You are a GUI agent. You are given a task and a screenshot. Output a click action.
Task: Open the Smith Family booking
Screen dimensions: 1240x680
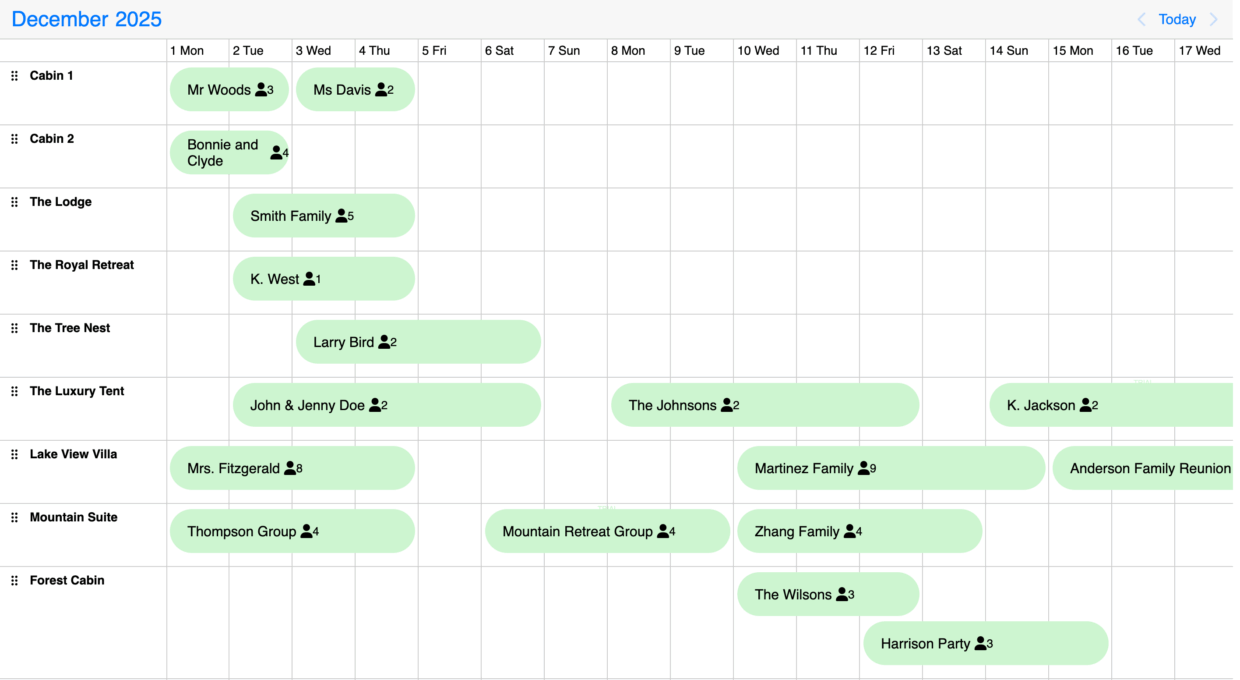pyautogui.click(x=323, y=216)
